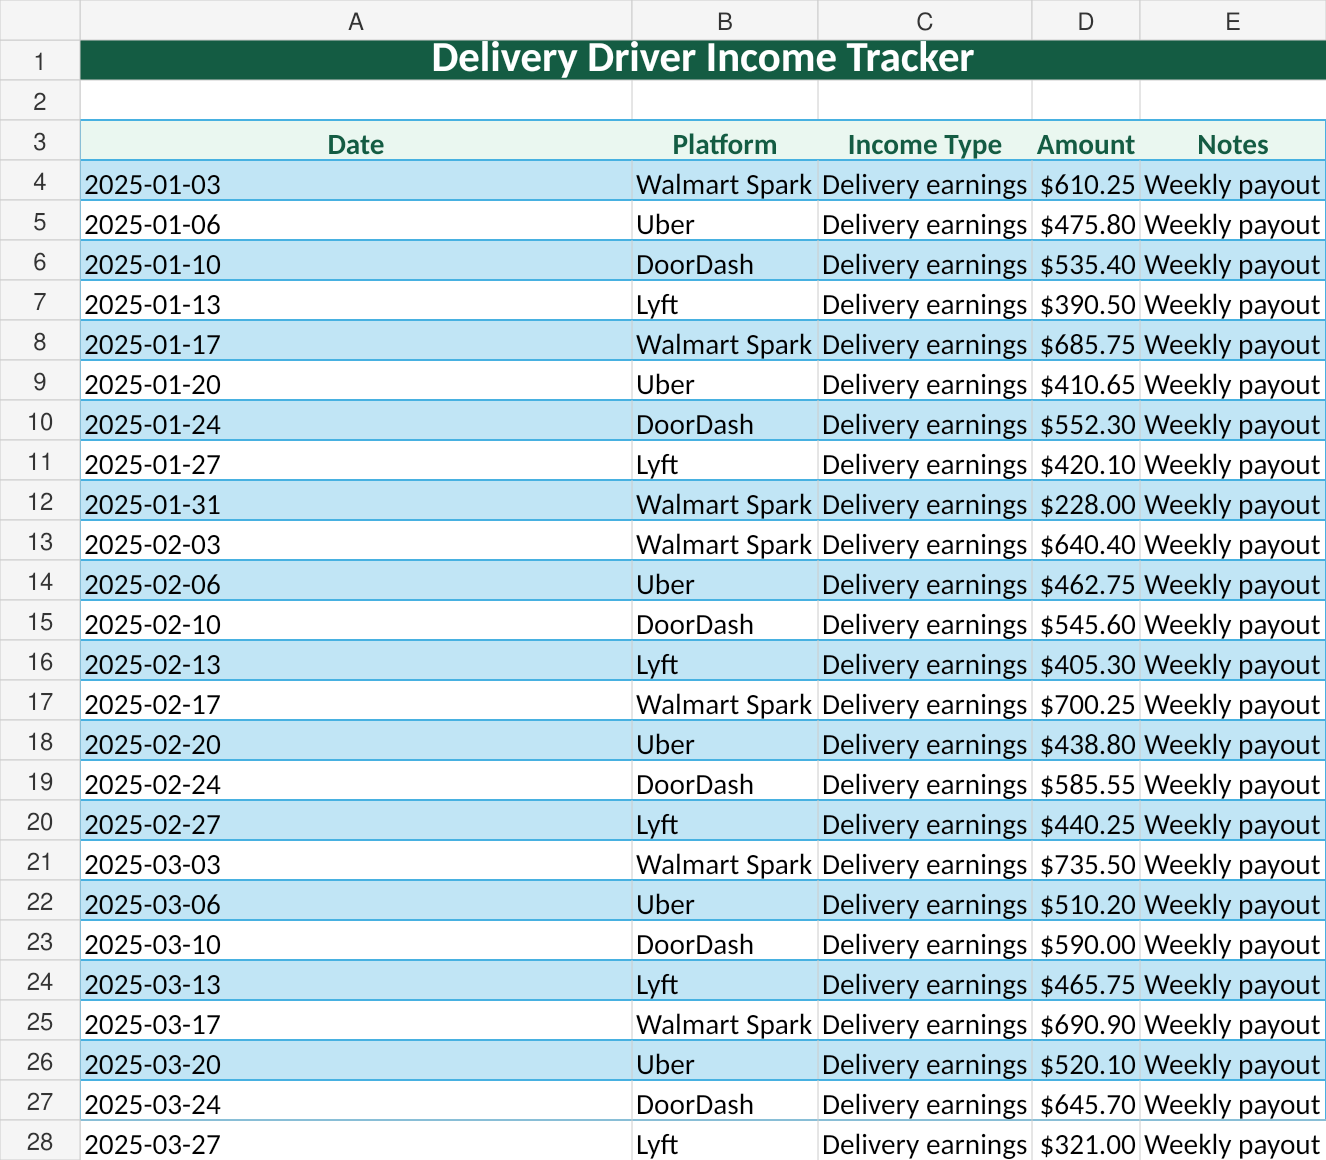Click amount $590.00
This screenshot has height=1160, width=1326.
(x=1086, y=941)
